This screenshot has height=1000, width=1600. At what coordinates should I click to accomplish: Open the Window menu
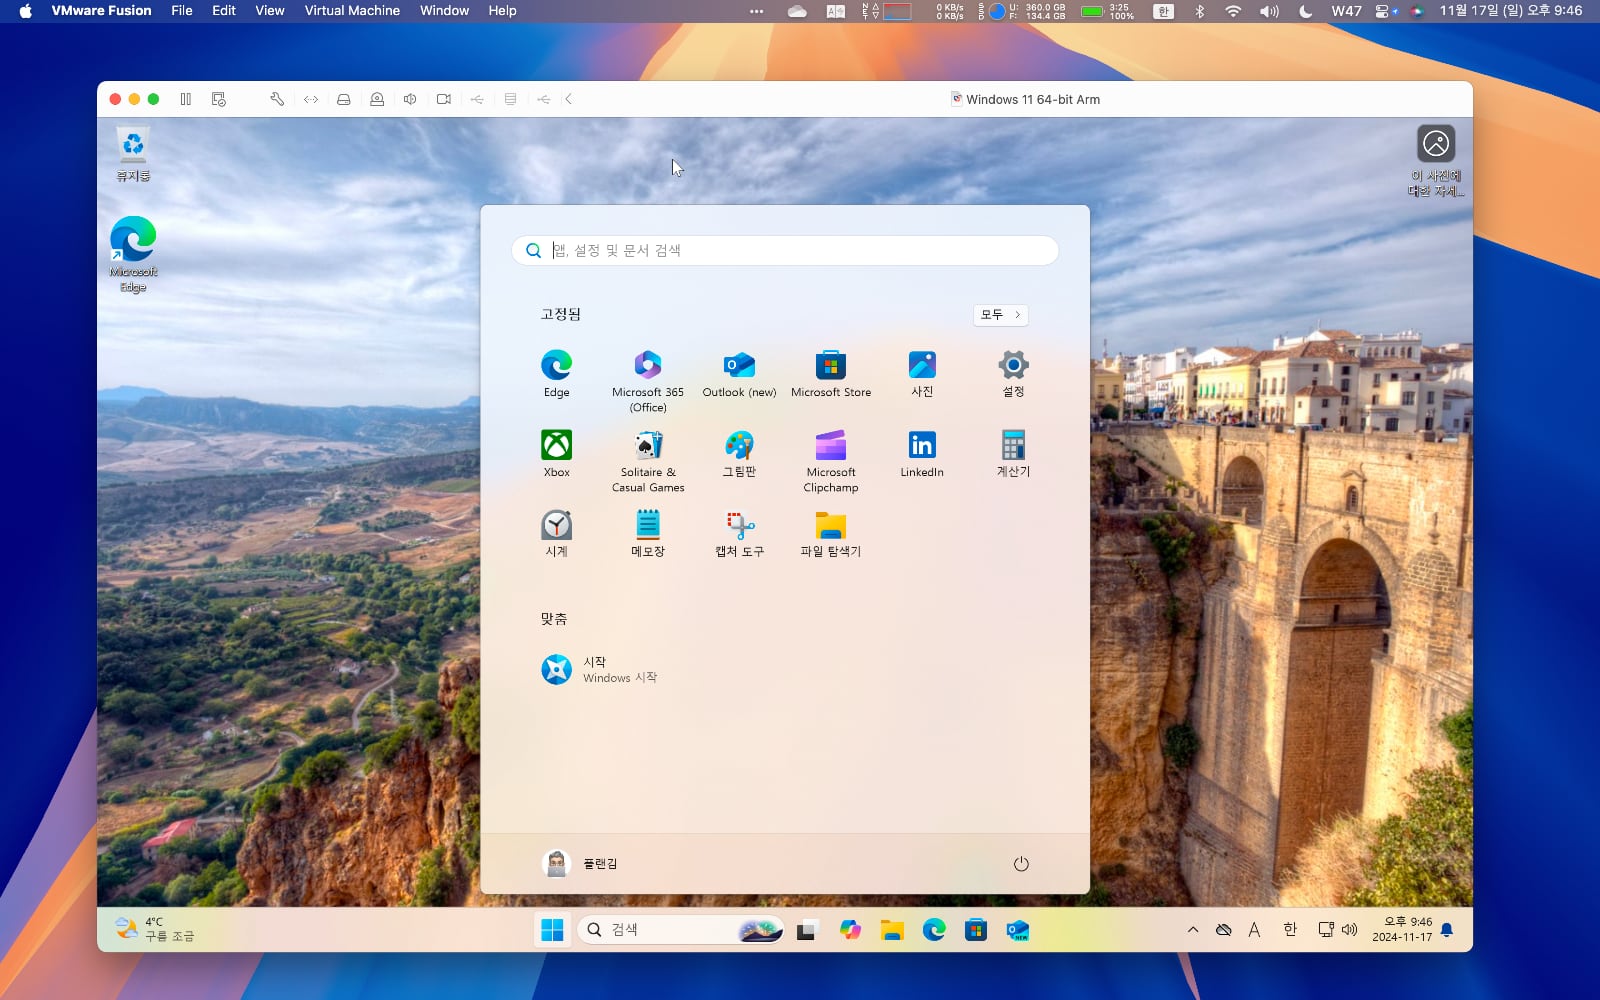tap(444, 11)
